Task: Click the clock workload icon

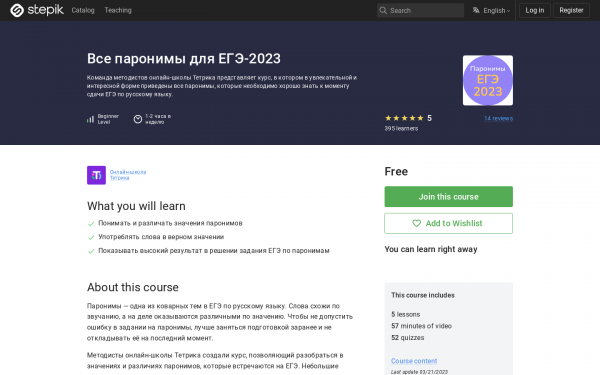Action: (x=138, y=119)
